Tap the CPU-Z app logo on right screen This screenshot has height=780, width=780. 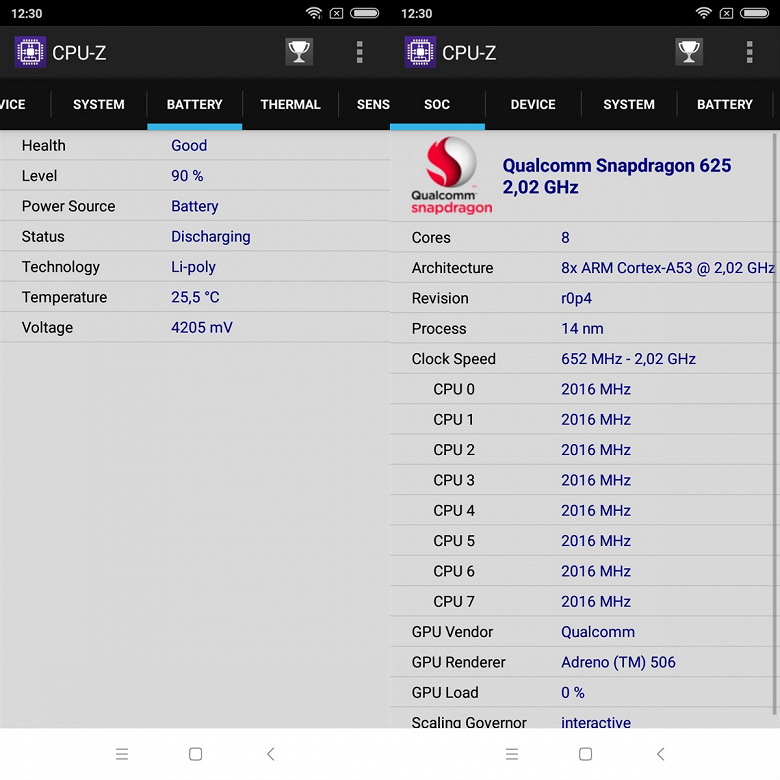420,52
